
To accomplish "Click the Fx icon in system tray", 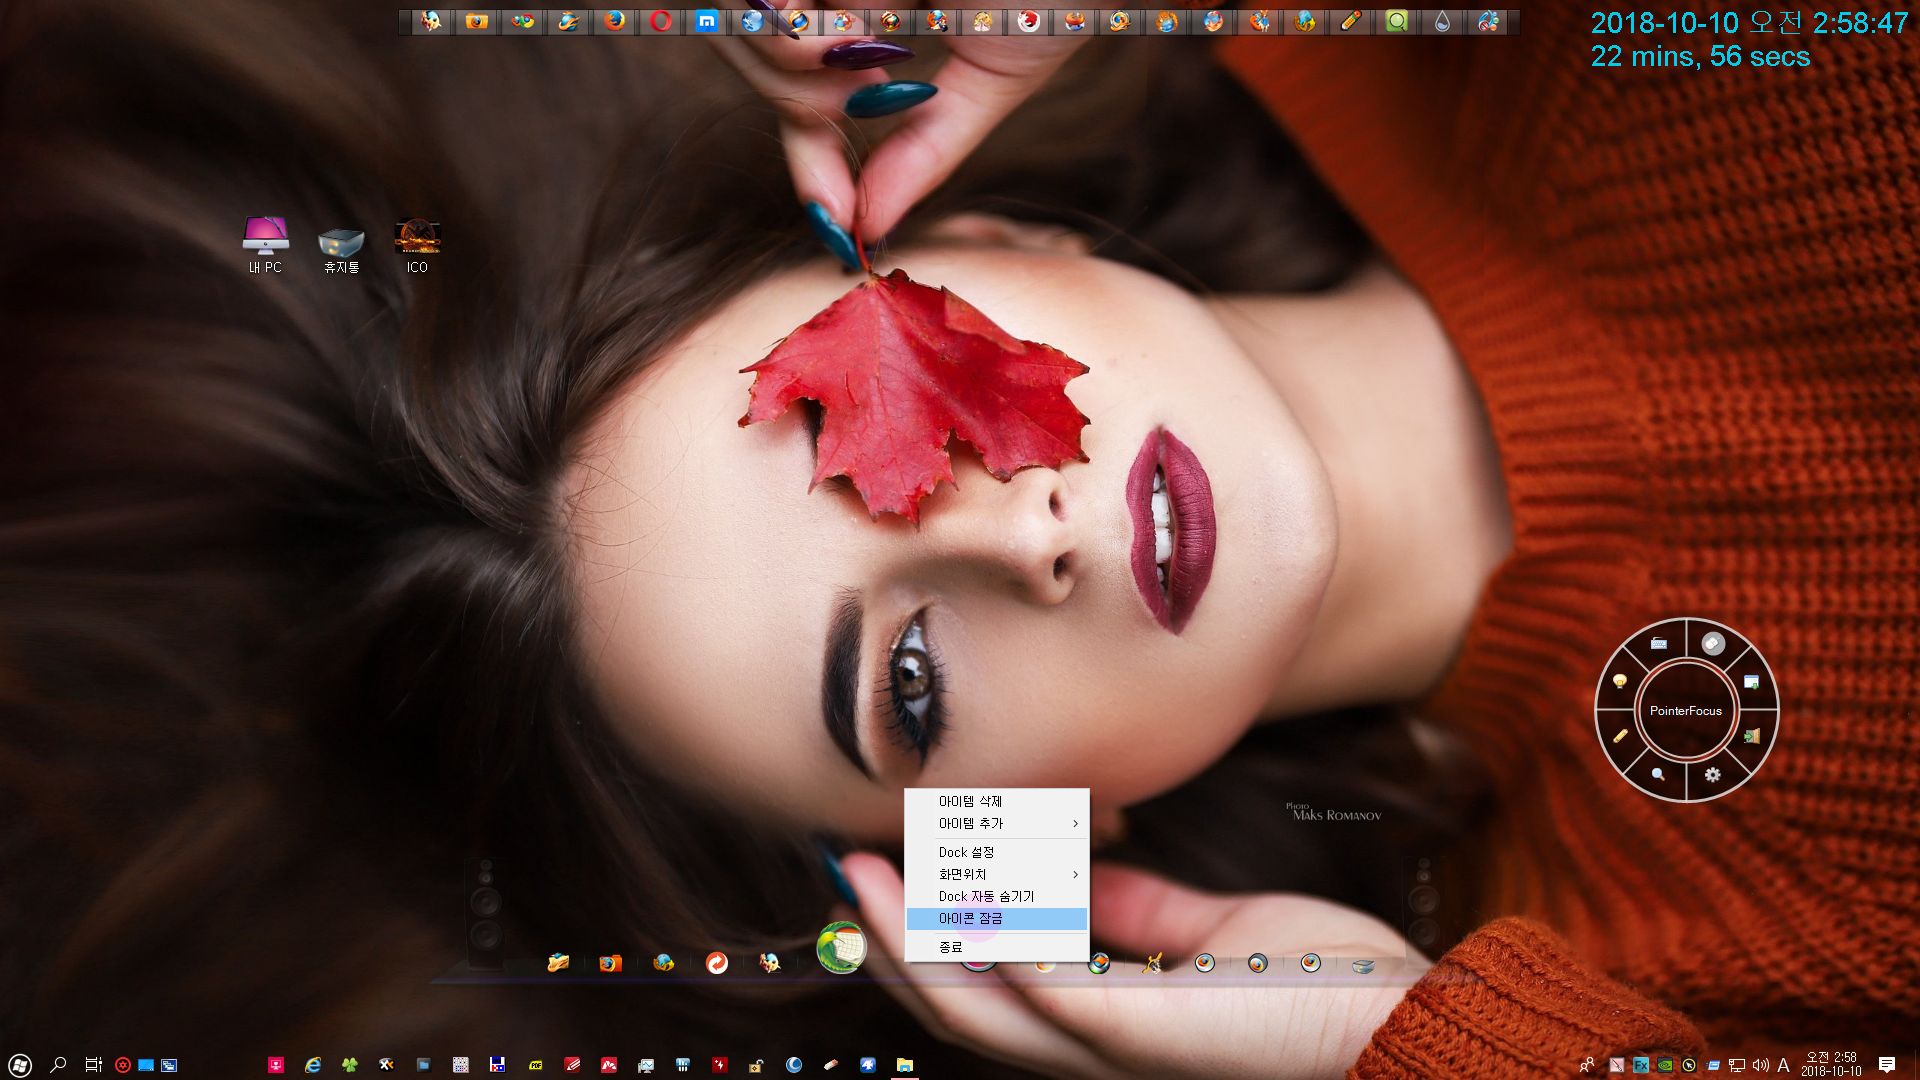I will point(1641,1065).
